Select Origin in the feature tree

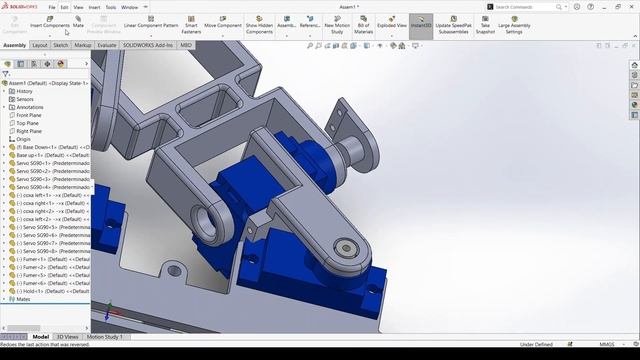[23, 139]
